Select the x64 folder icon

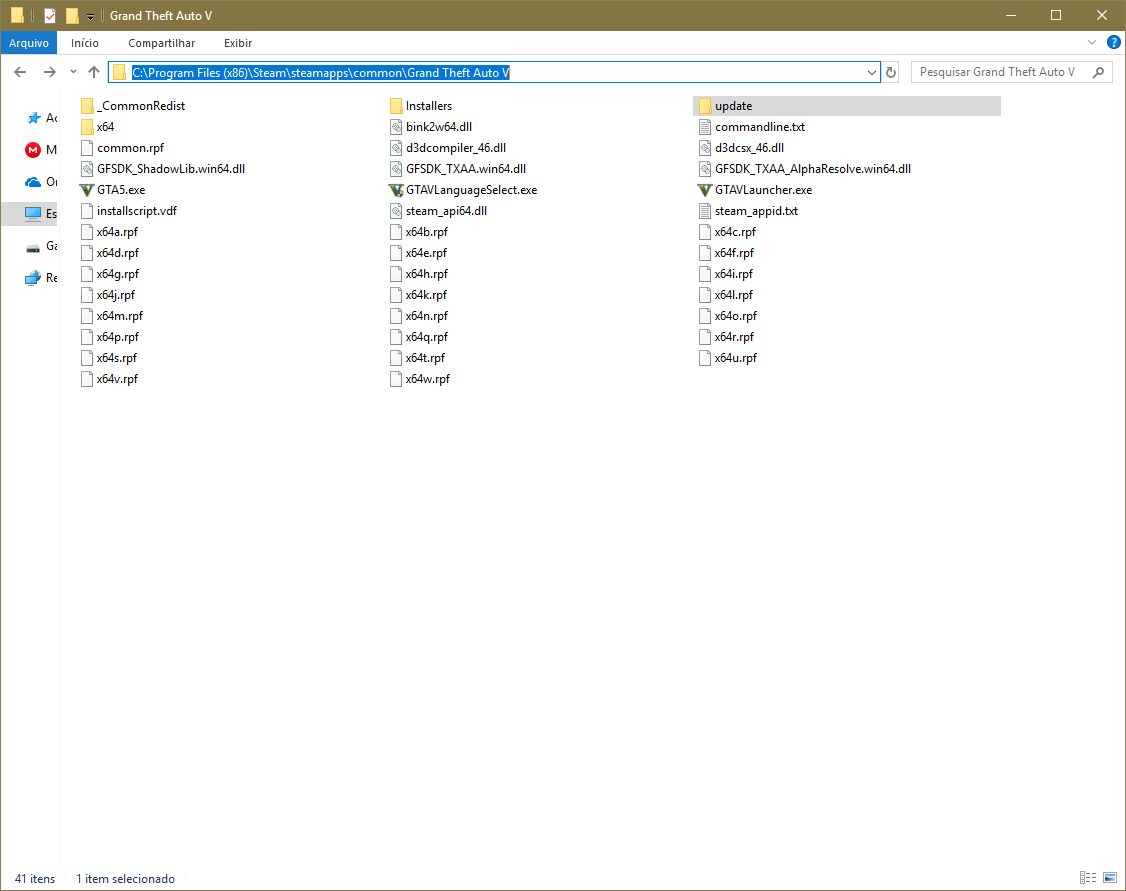pyautogui.click(x=87, y=127)
